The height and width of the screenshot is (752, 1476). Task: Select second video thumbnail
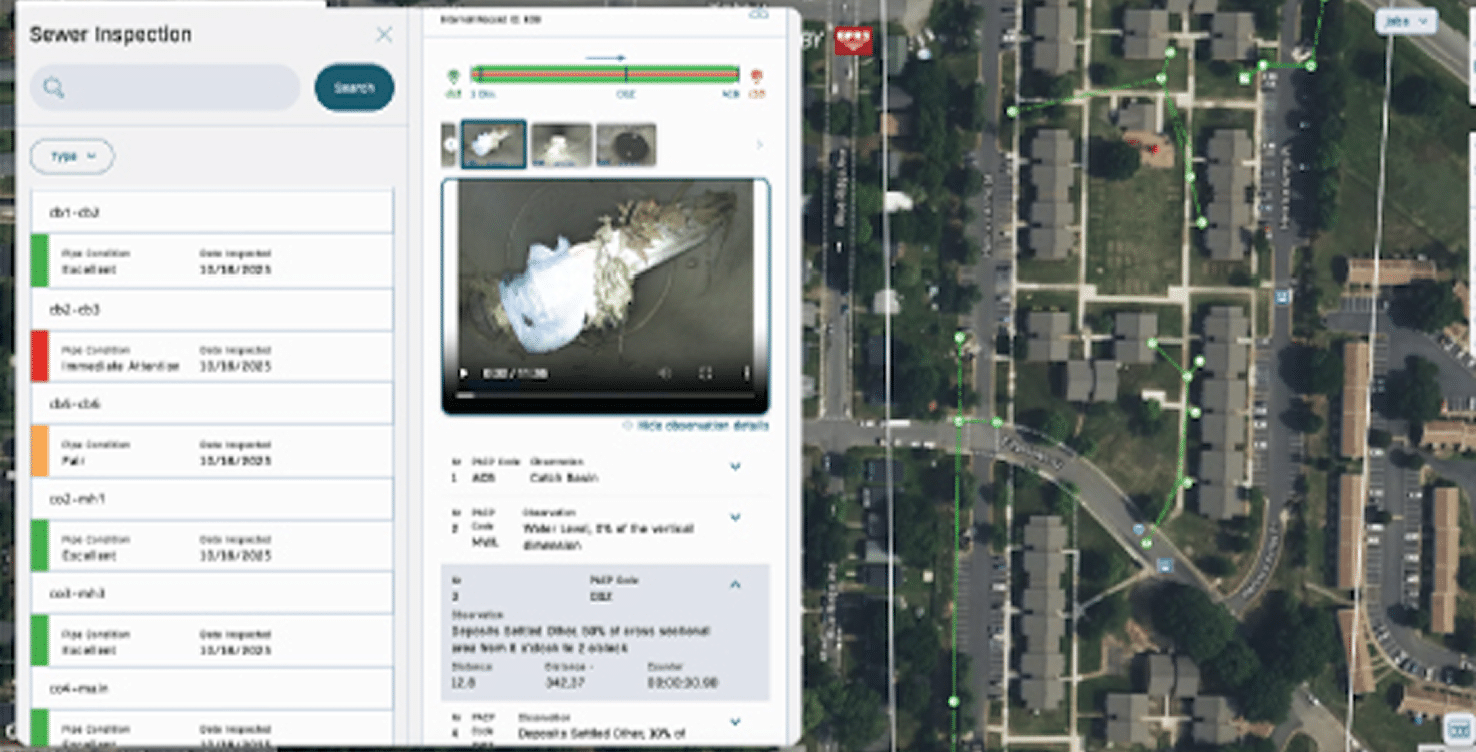[561, 145]
